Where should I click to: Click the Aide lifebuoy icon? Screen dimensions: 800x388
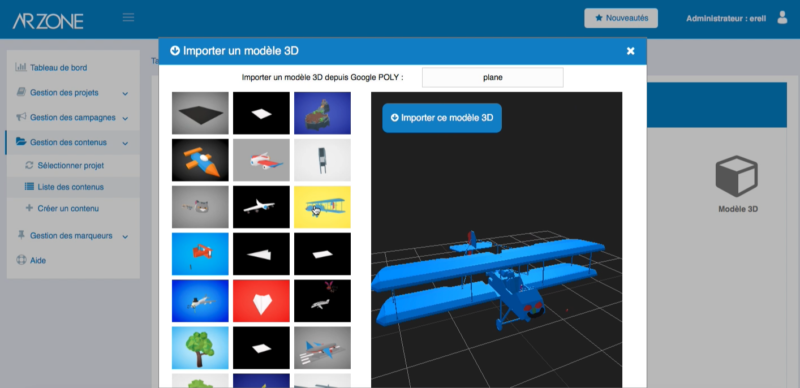21,260
